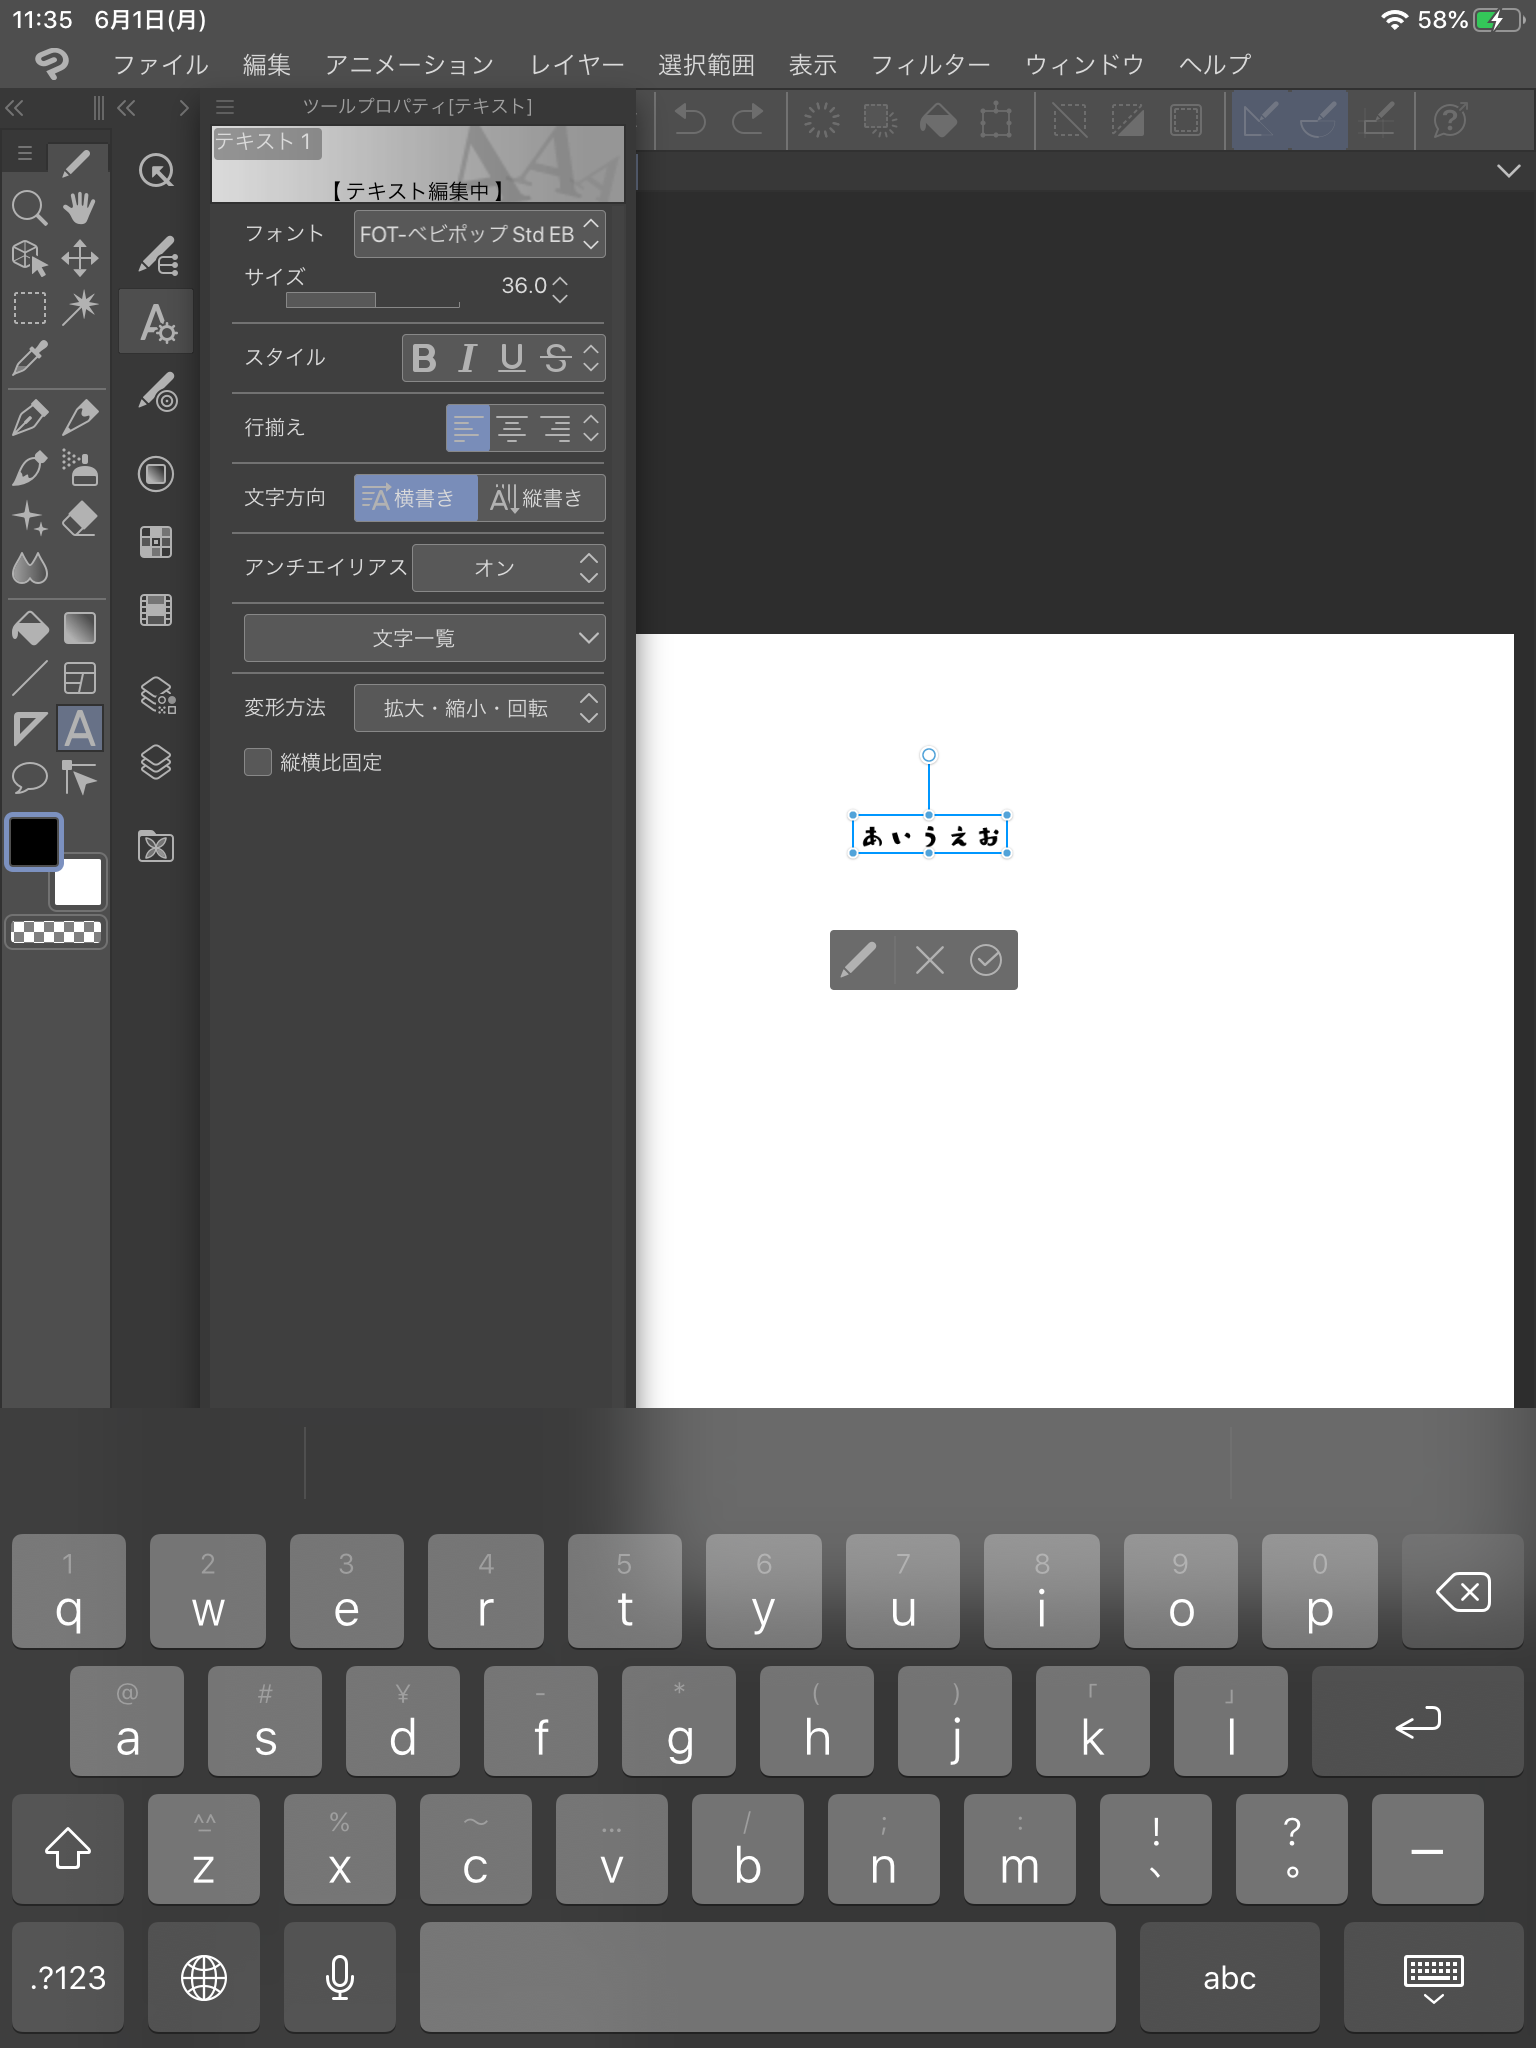Select the Operation object tool
This screenshot has height=2048, width=1536.
tap(29, 258)
